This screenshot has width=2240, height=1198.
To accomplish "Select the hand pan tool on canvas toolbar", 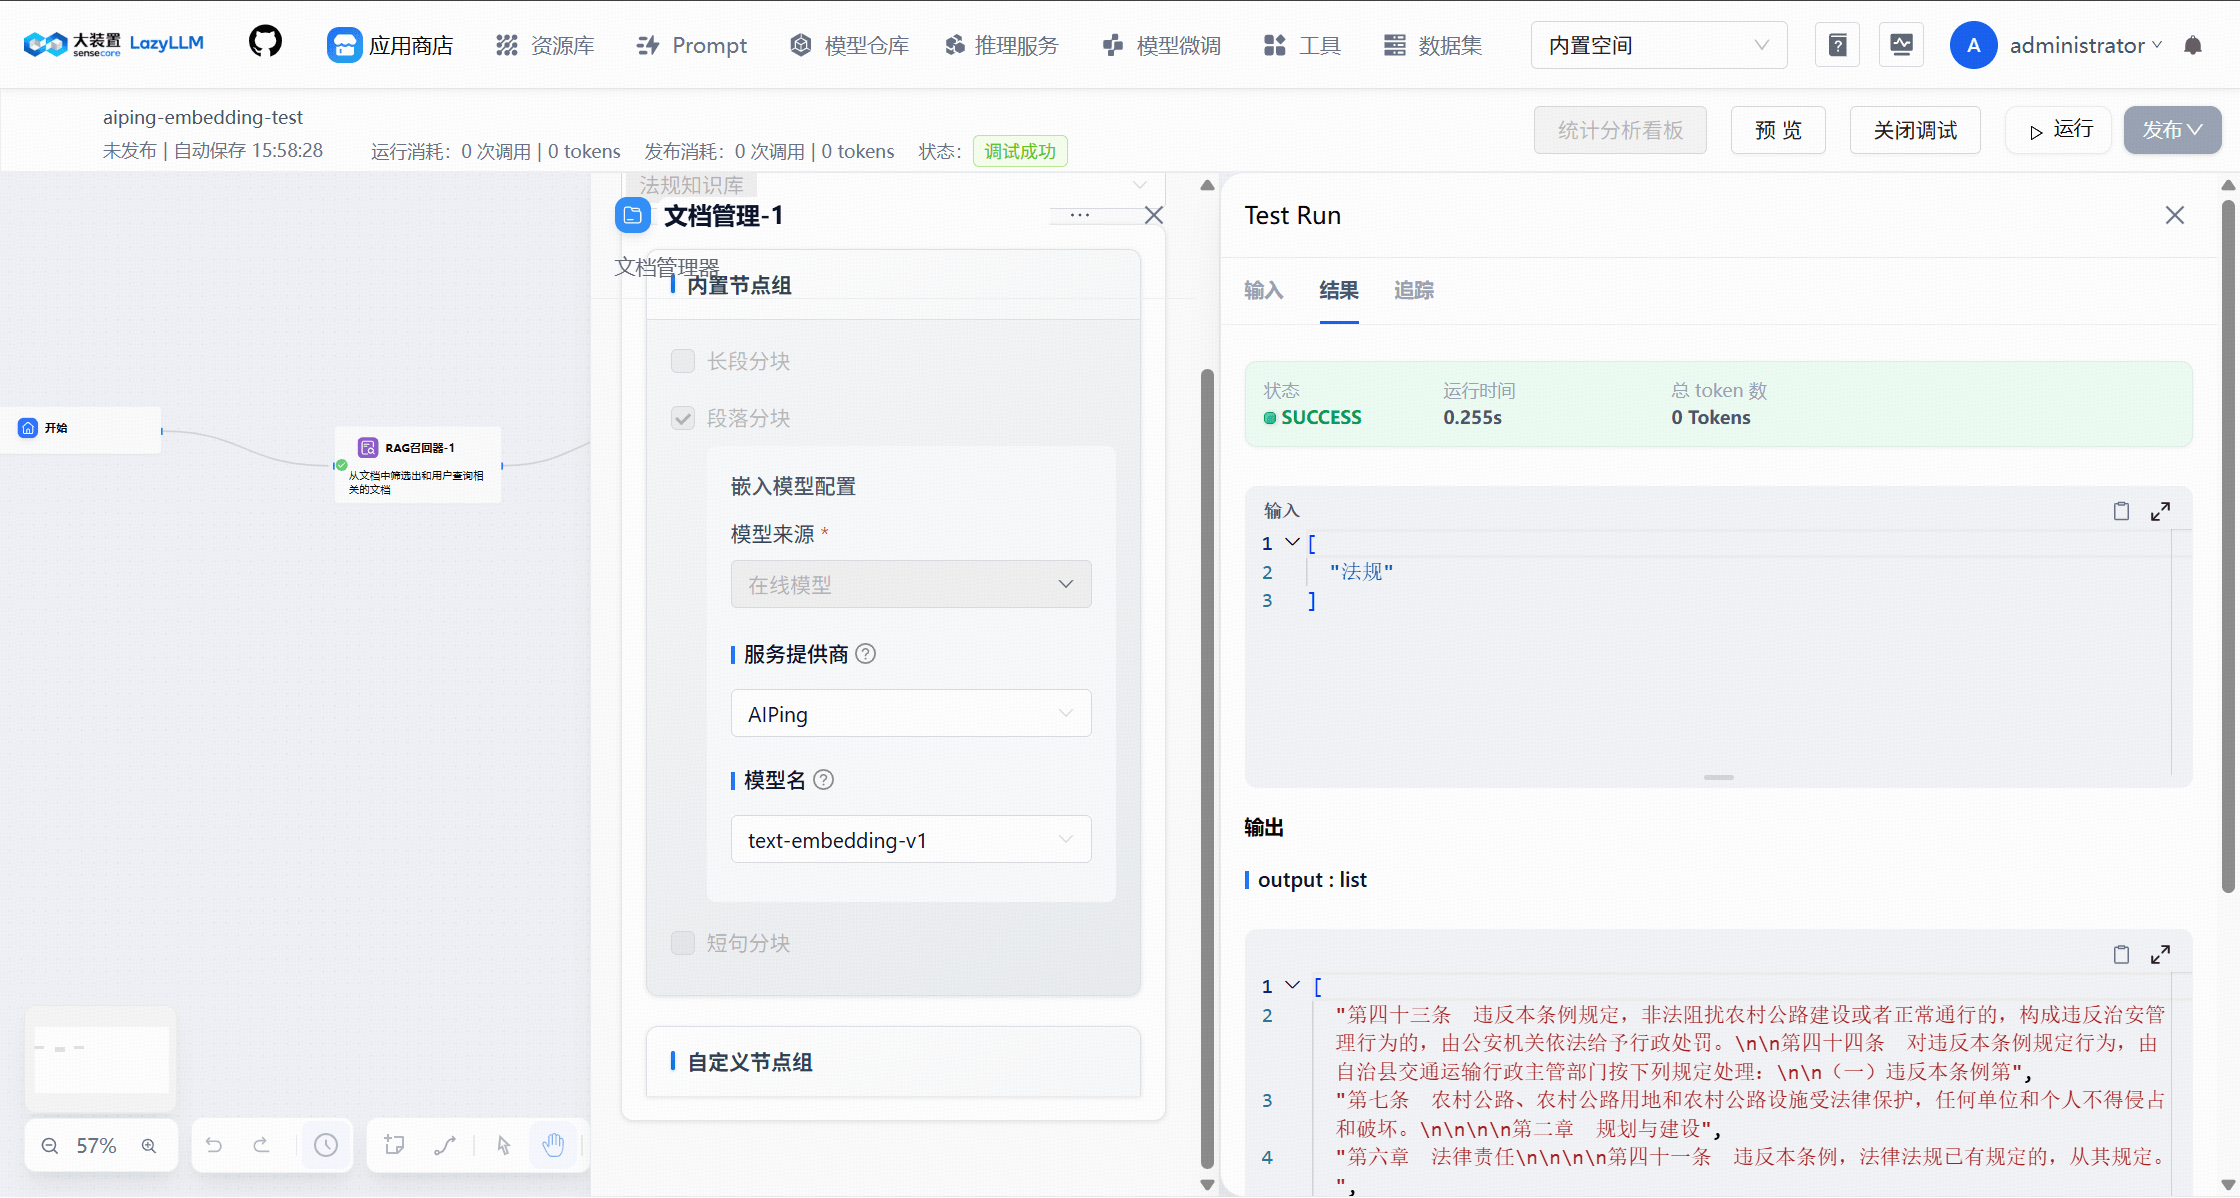I will (555, 1145).
